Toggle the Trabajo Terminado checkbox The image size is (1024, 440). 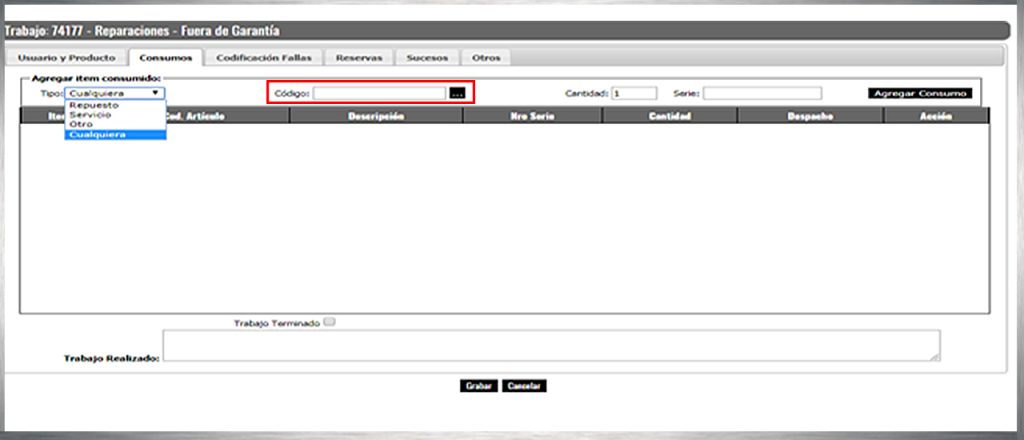(x=330, y=322)
